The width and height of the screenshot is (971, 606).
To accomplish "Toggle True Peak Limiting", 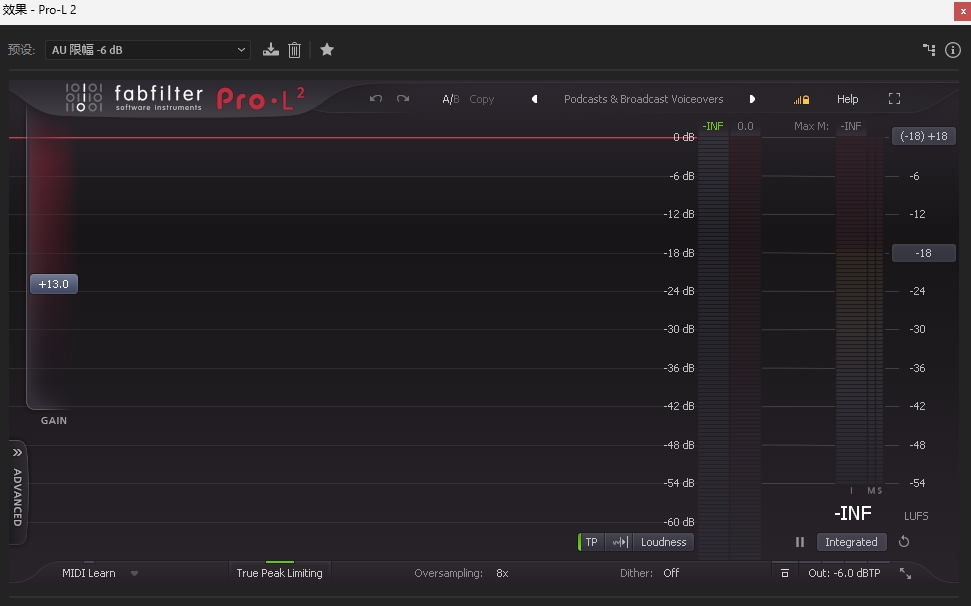I will coord(279,573).
